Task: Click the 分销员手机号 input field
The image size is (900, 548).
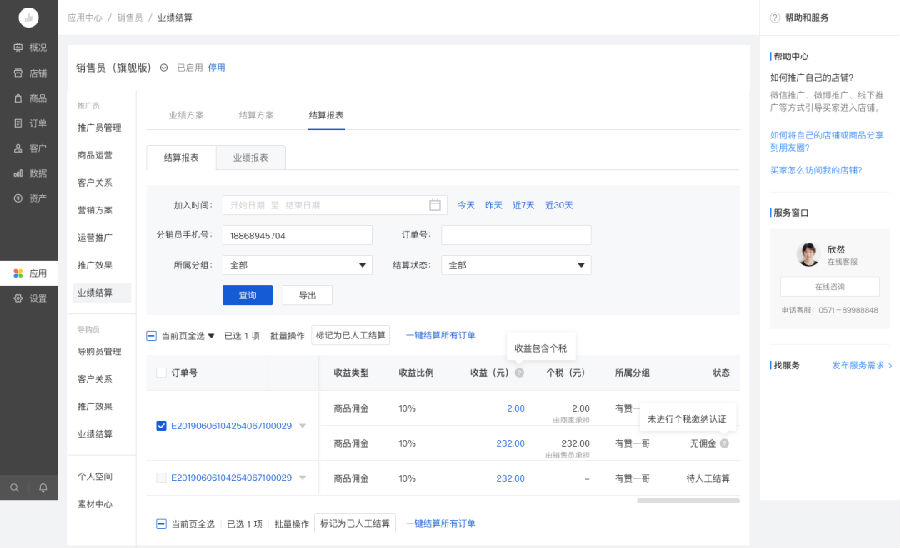Action: coord(297,235)
